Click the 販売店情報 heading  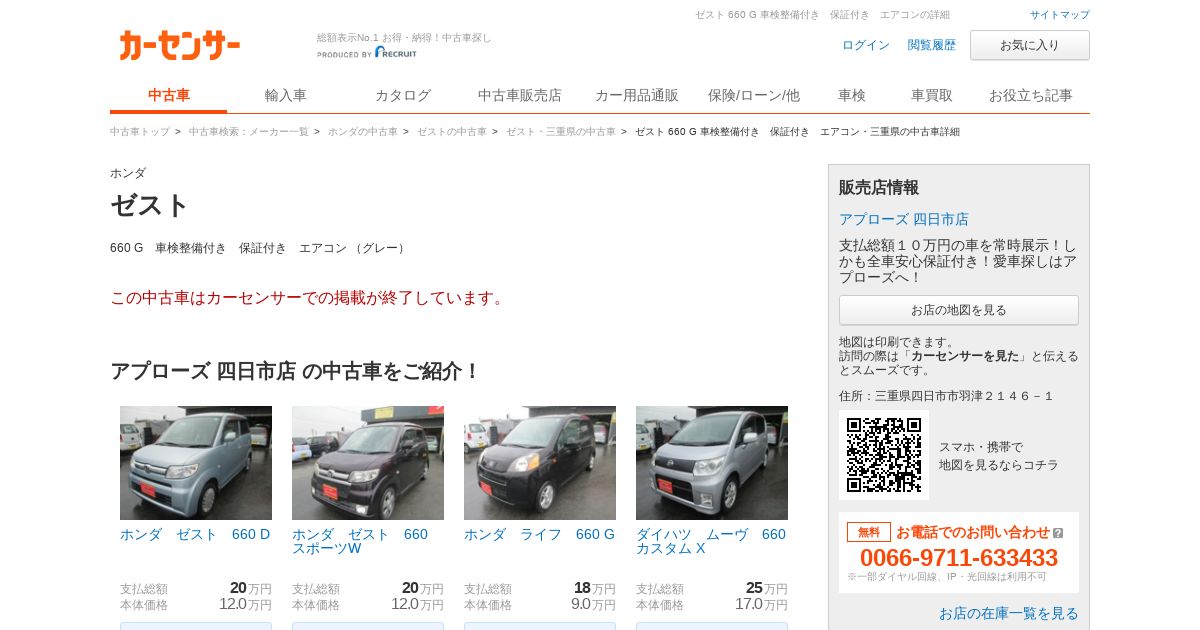tap(879, 187)
